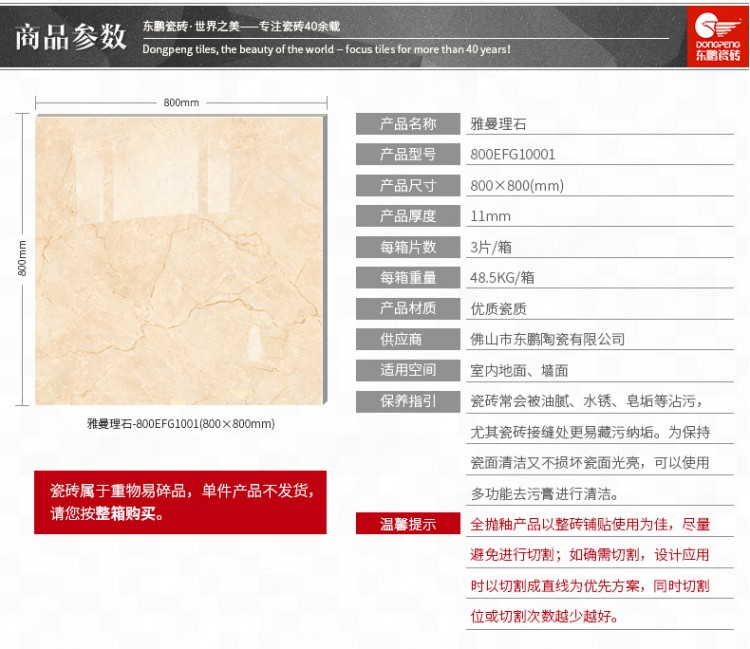Screen dimensions: 750x649
Task: Click the material value 优质瓷质
Action: pyautogui.click(x=498, y=309)
